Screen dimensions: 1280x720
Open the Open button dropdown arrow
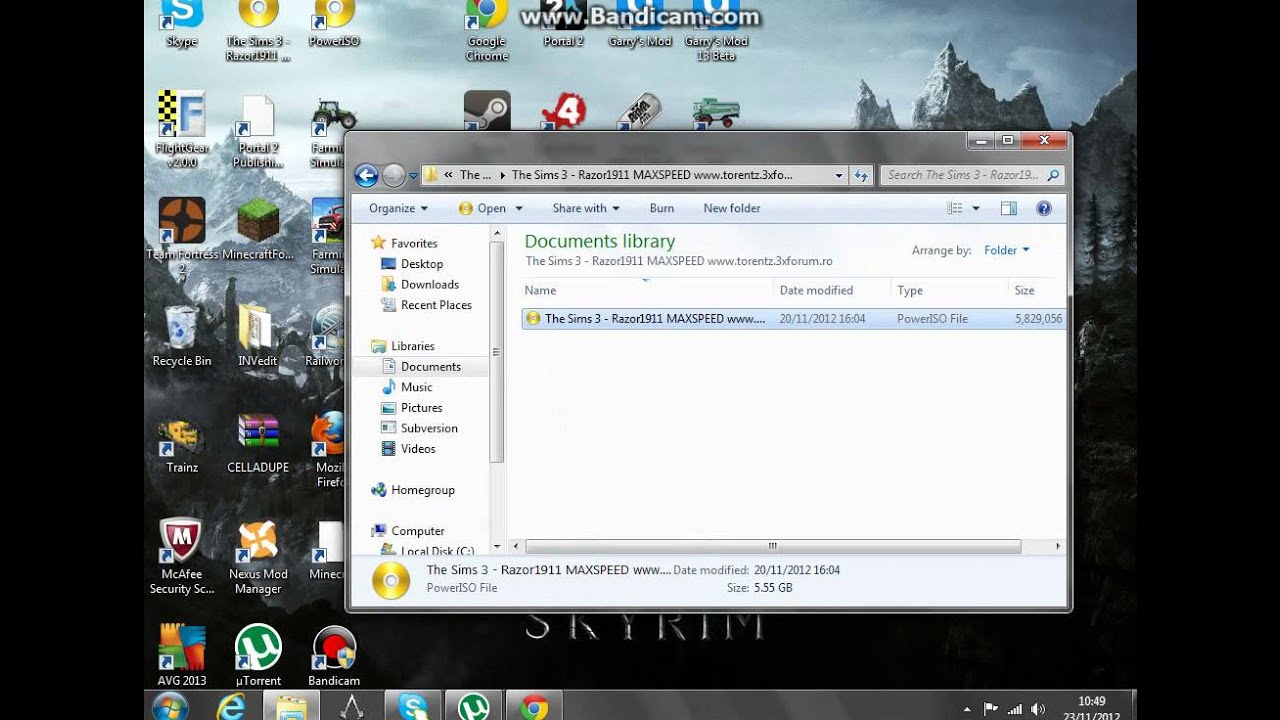tap(519, 208)
